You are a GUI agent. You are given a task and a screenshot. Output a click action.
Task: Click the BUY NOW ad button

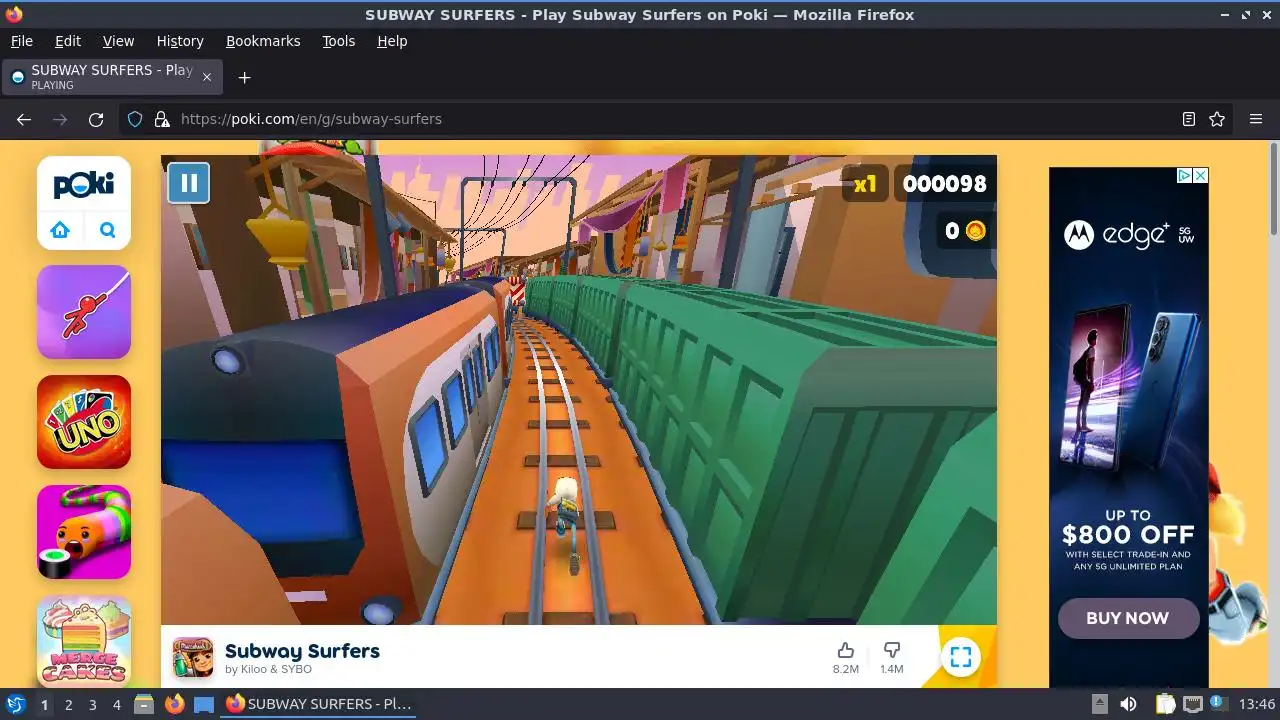tap(1128, 618)
